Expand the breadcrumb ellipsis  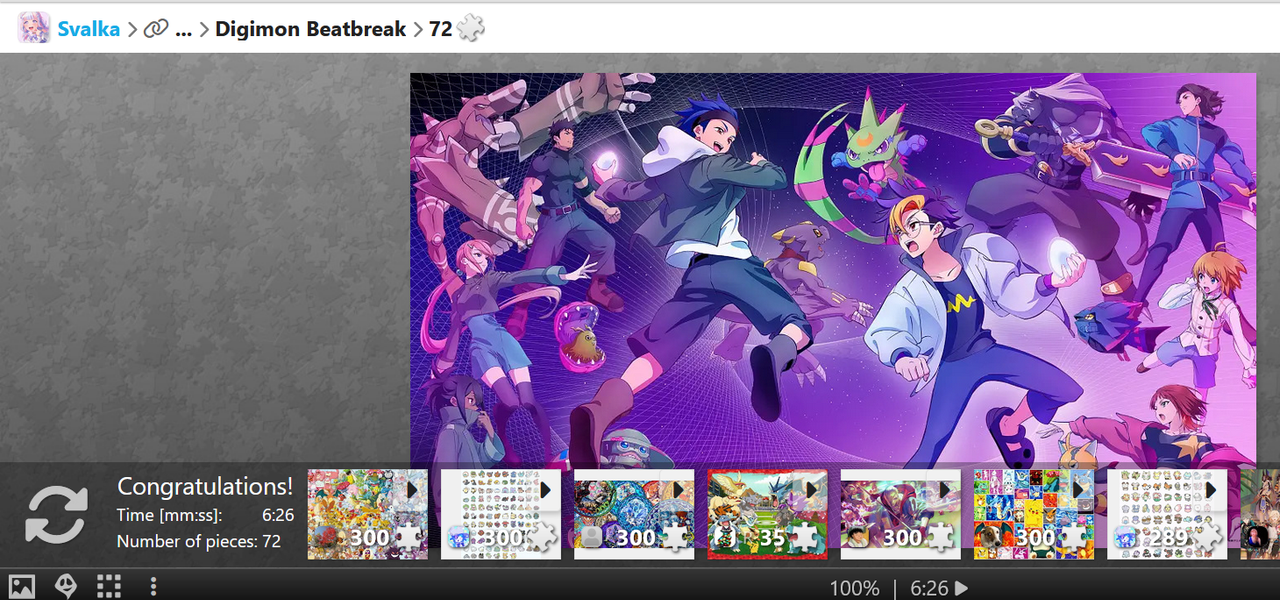coord(183,29)
